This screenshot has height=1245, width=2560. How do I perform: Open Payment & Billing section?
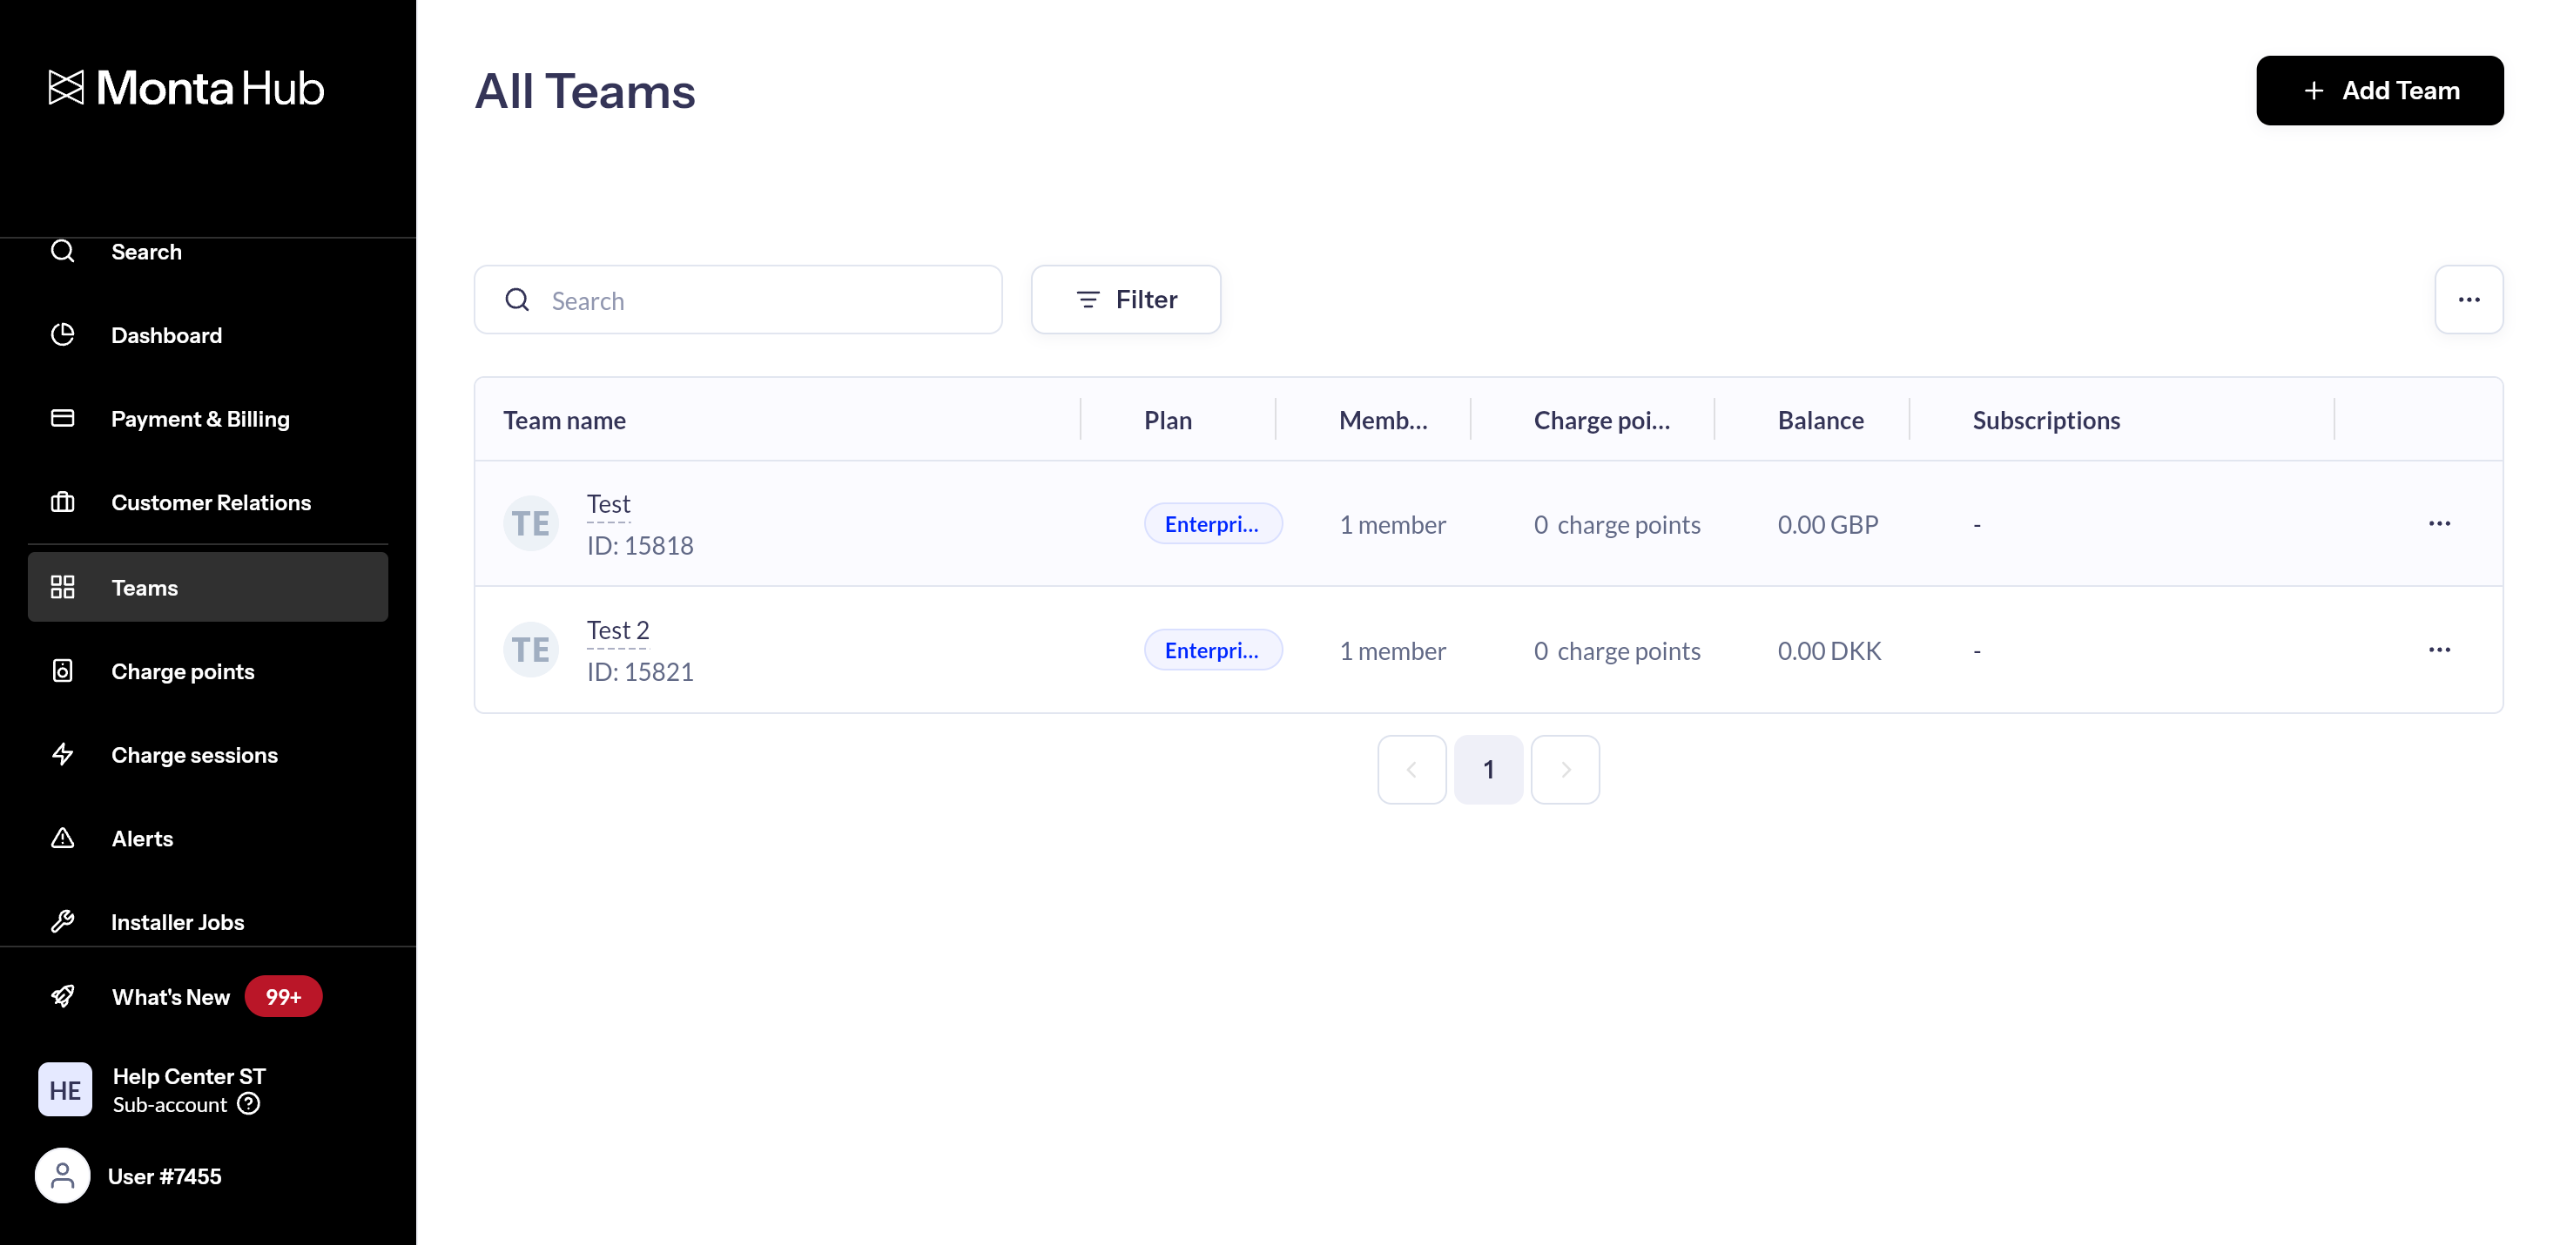click(x=199, y=418)
